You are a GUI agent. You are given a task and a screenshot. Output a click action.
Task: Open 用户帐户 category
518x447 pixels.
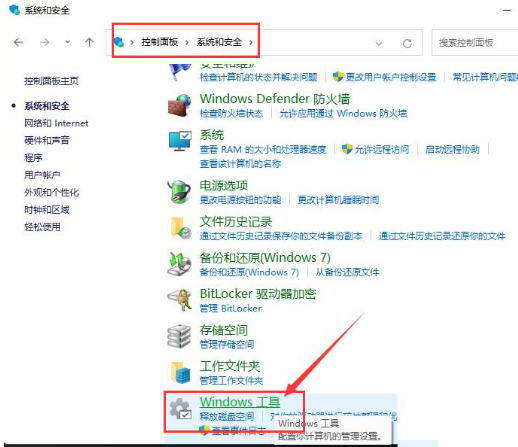pos(42,175)
